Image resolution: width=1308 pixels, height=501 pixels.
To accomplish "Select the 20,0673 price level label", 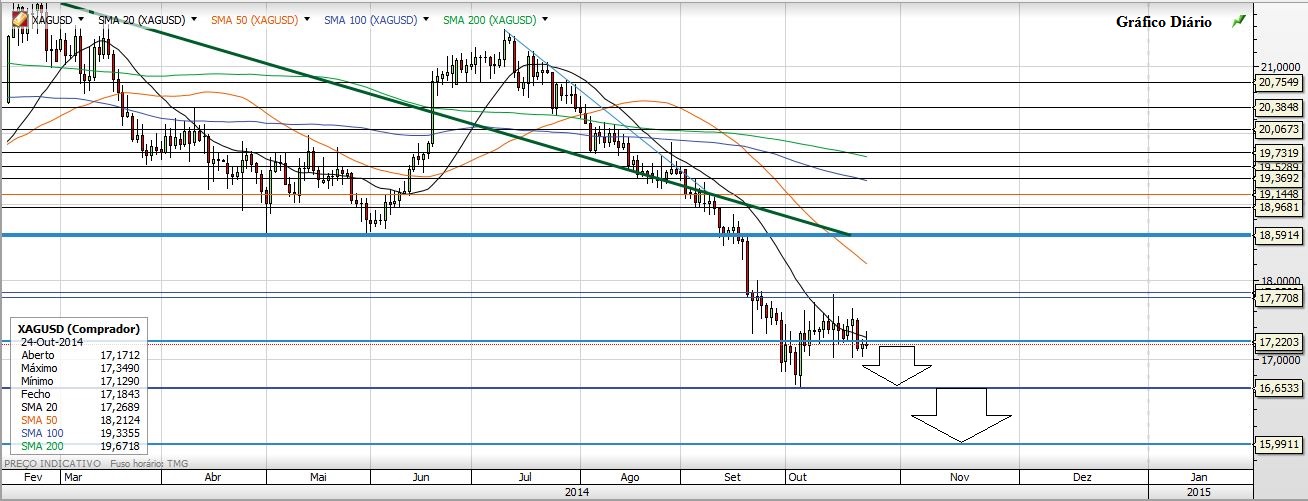I will [x=1278, y=129].
